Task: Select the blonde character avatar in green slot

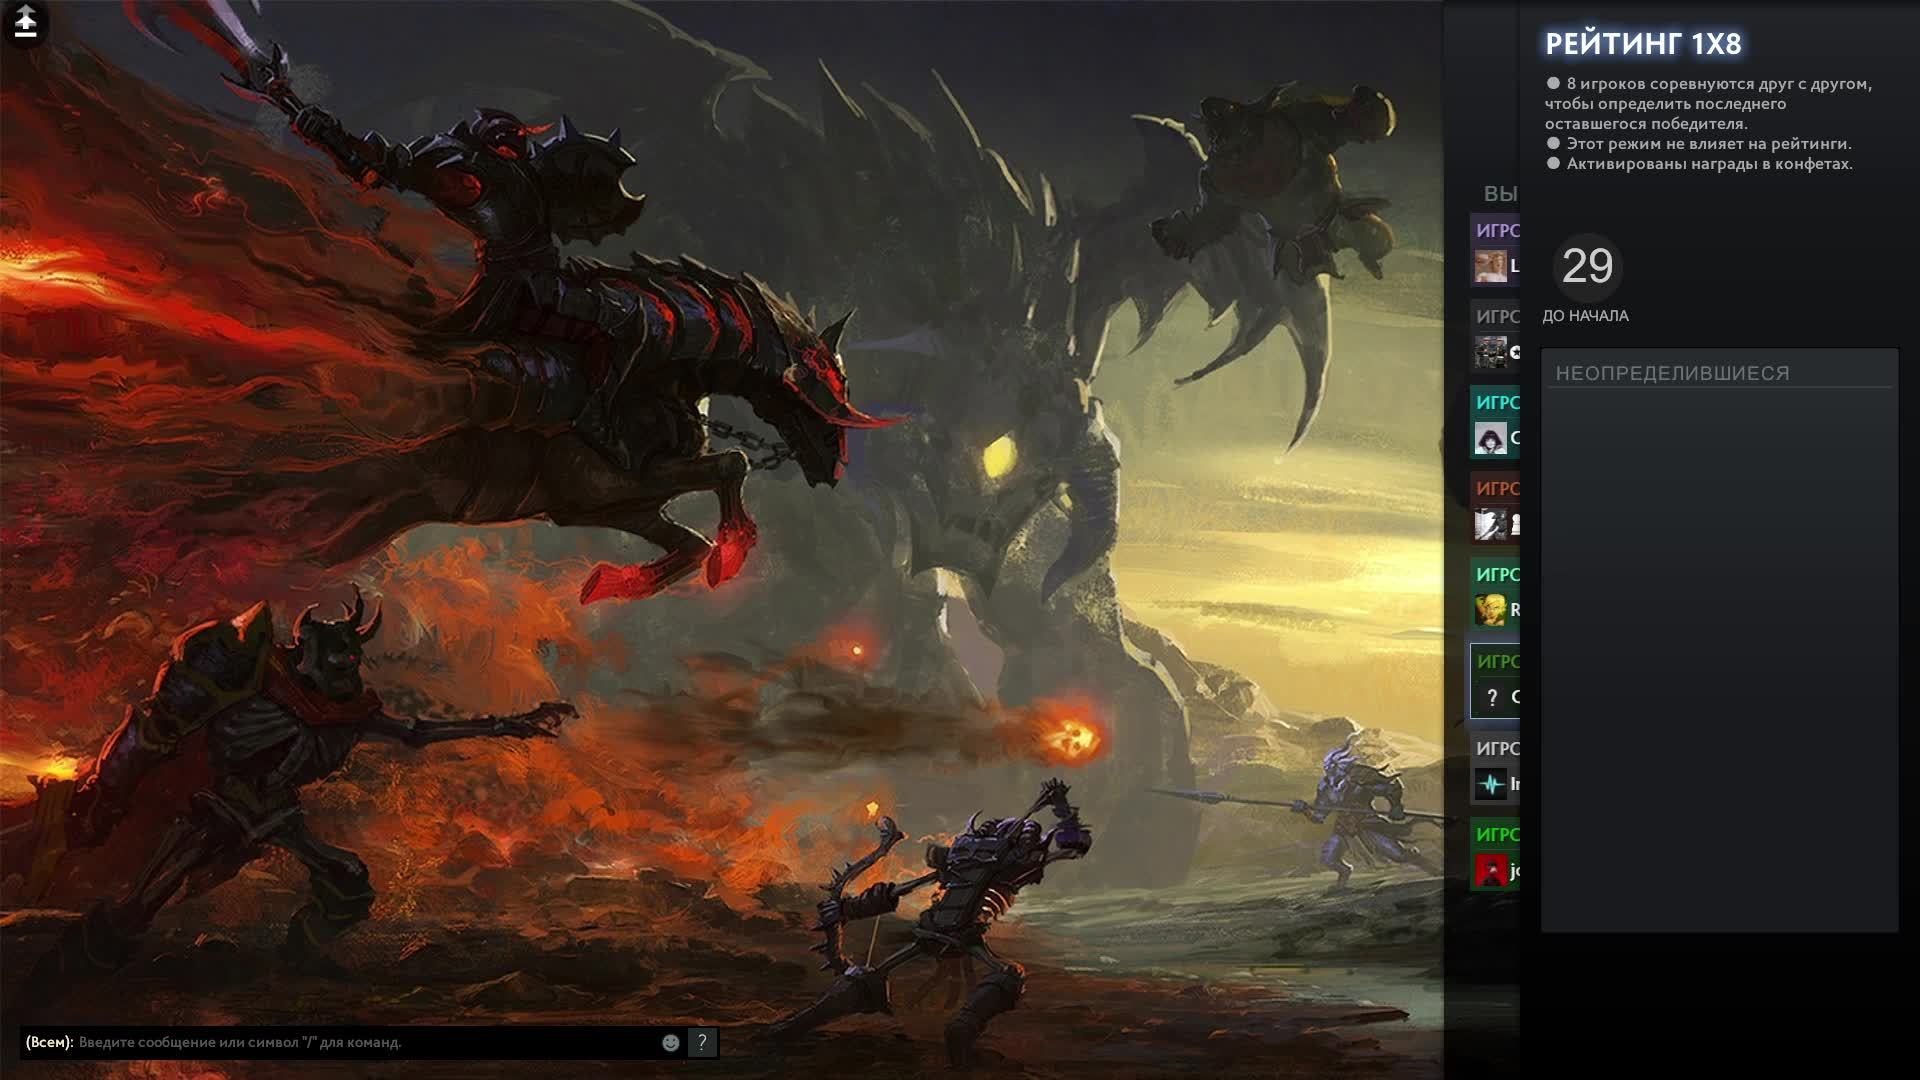Action: [1490, 610]
